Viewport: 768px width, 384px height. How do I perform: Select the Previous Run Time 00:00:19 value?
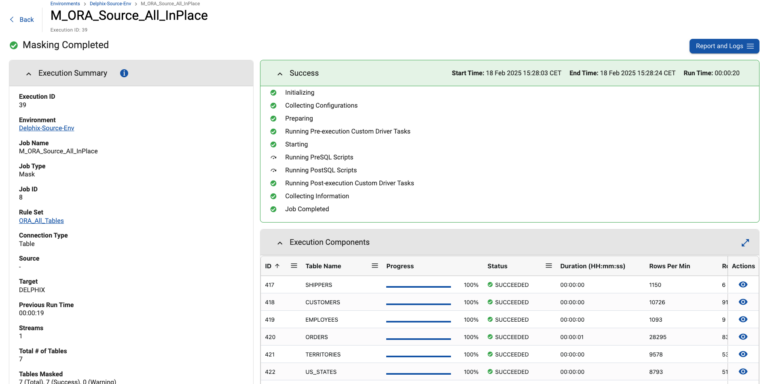pos(32,313)
